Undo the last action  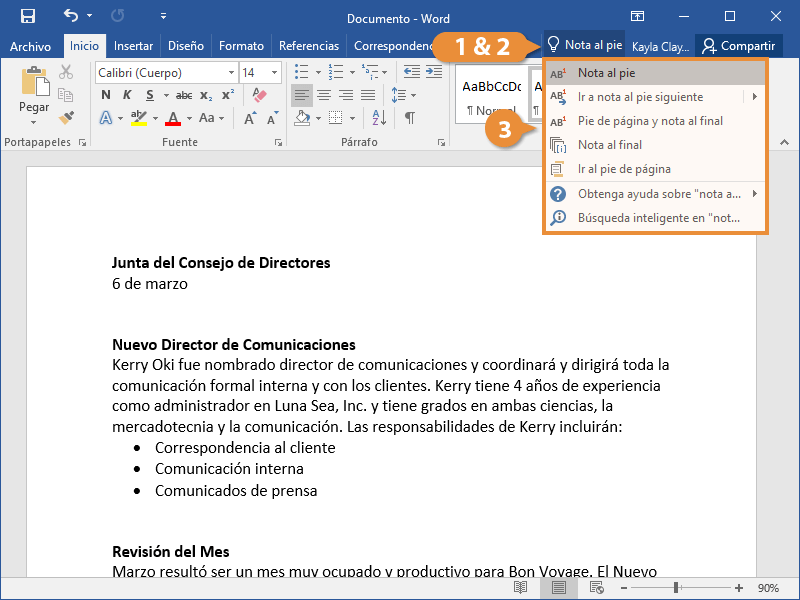[71, 16]
